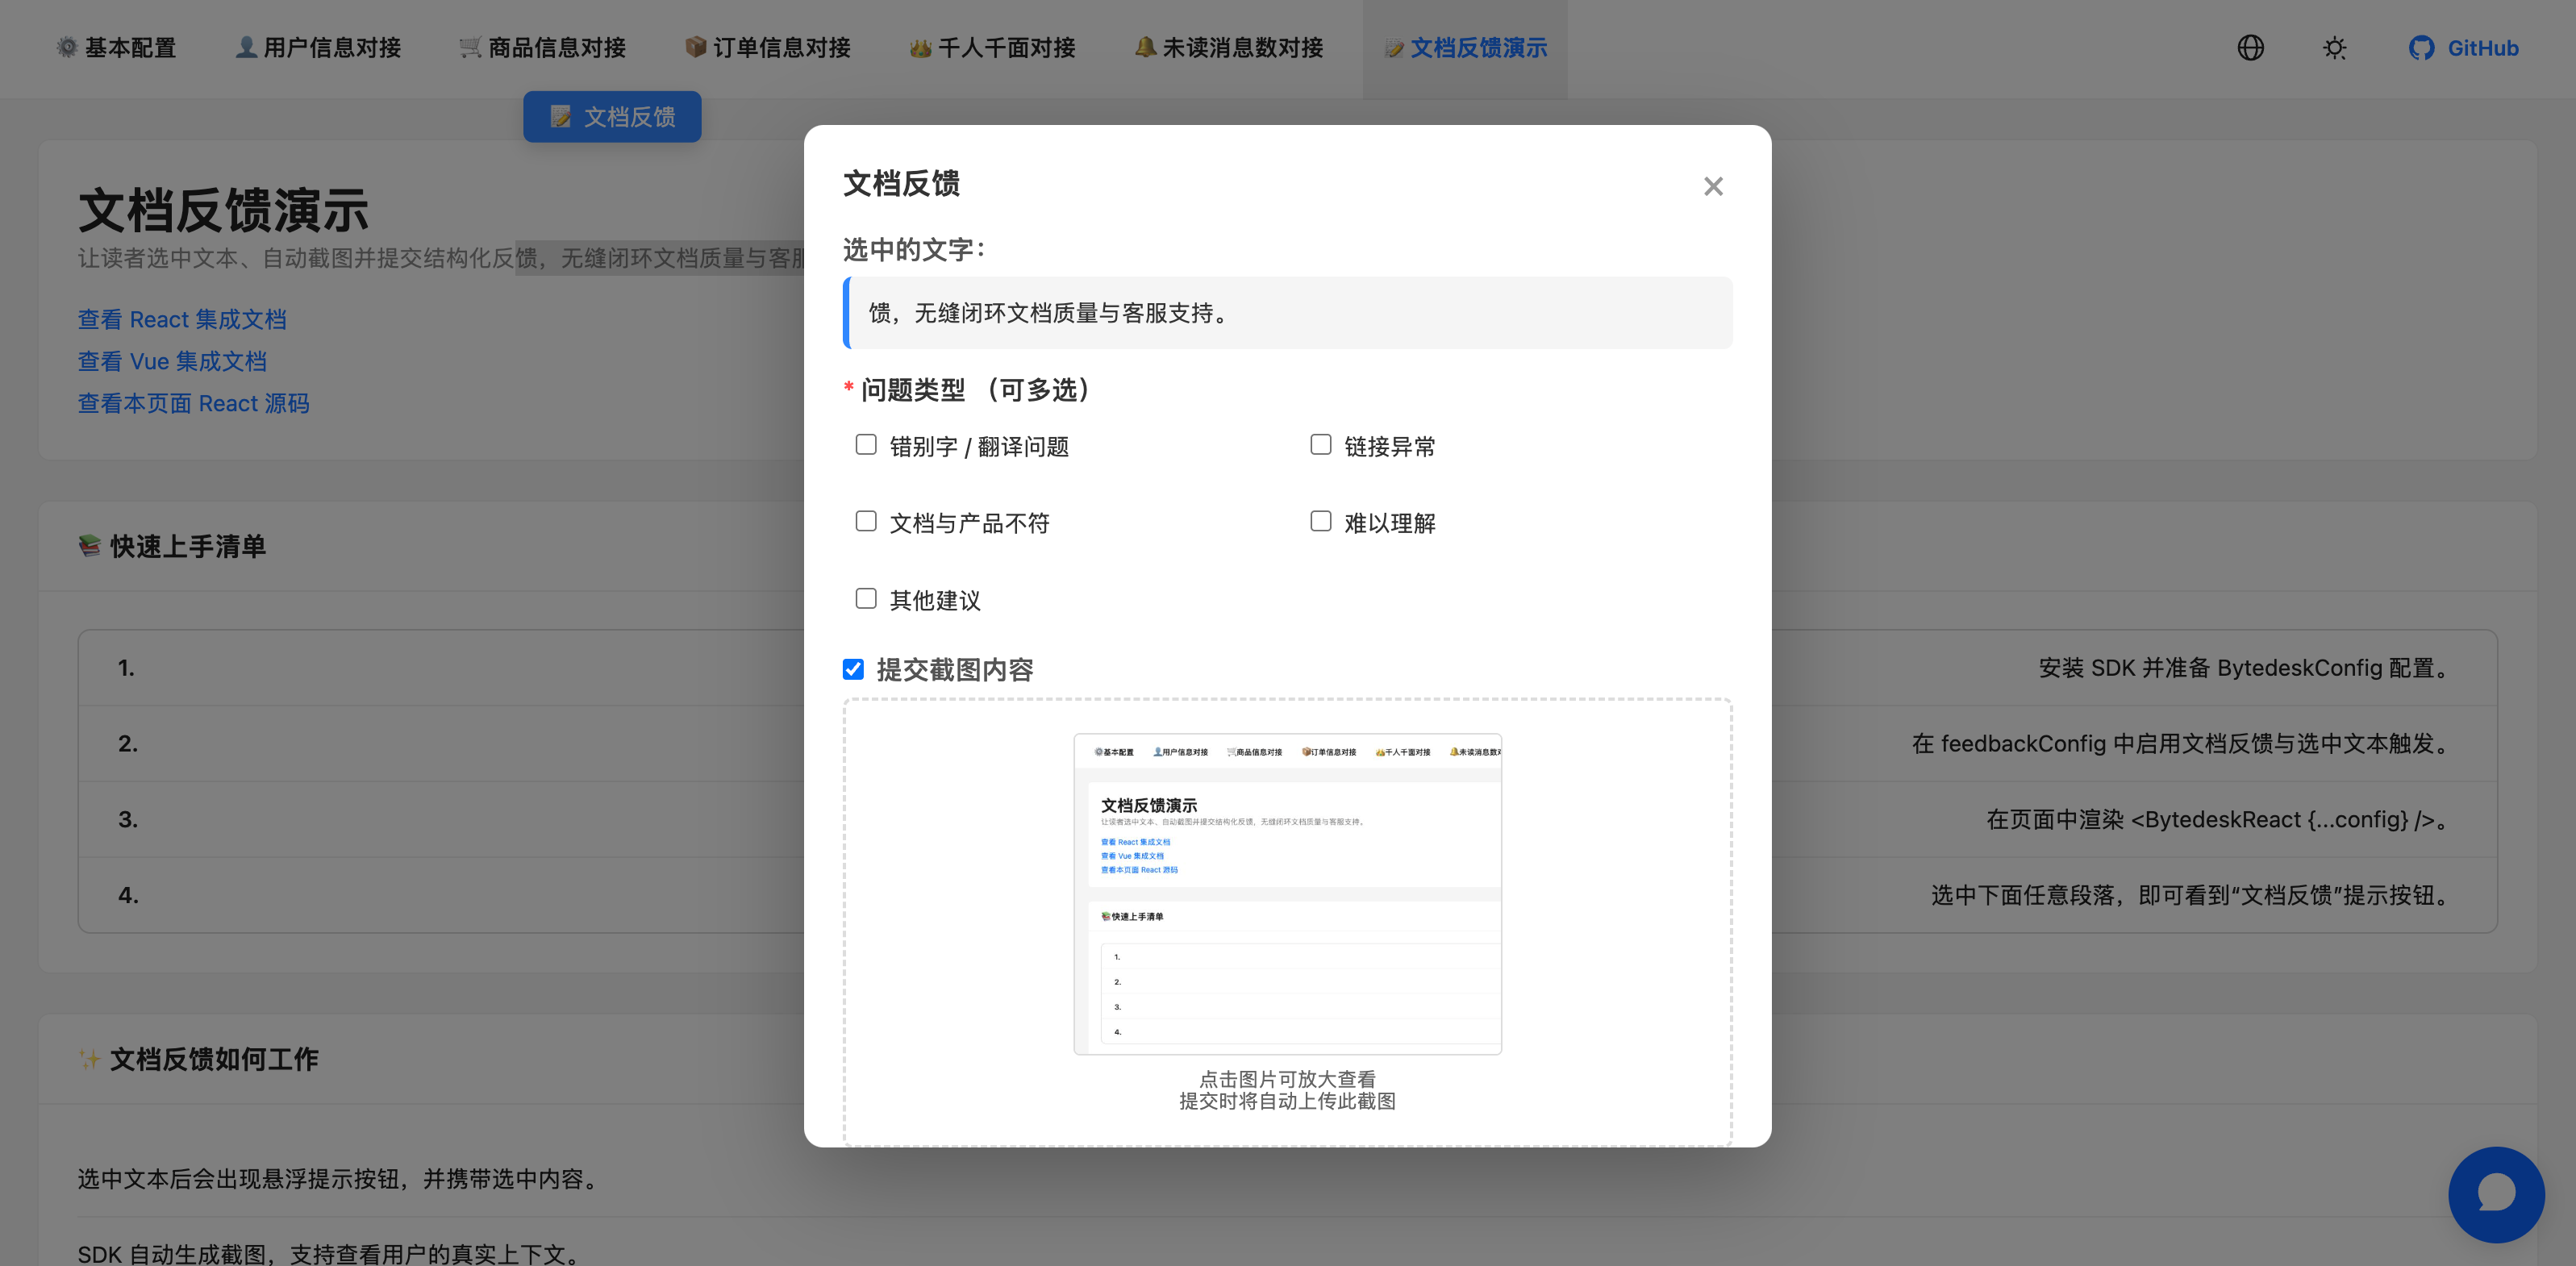
Task: Check the 错别字 / 翻译问题 option
Action: (x=866, y=445)
